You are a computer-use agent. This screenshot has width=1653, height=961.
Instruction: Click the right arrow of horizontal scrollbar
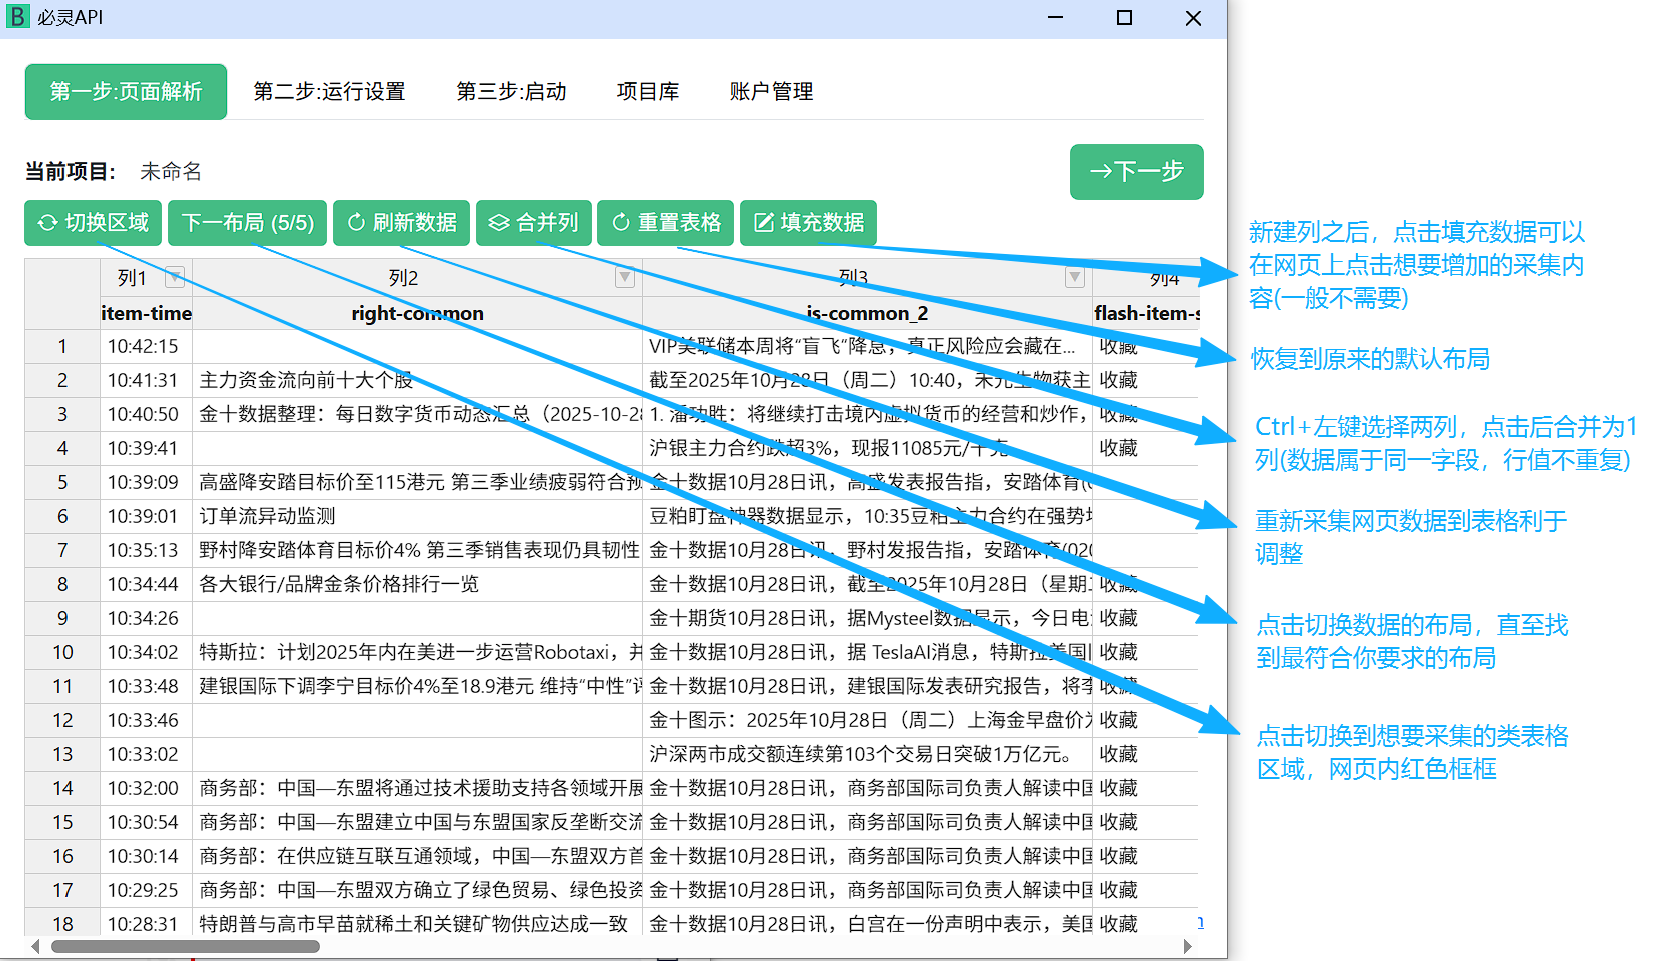(1187, 946)
